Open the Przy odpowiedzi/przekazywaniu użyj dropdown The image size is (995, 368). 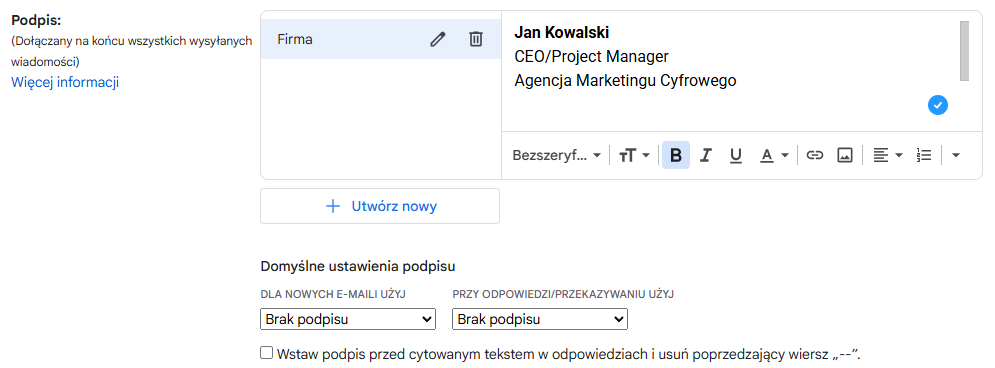(540, 319)
